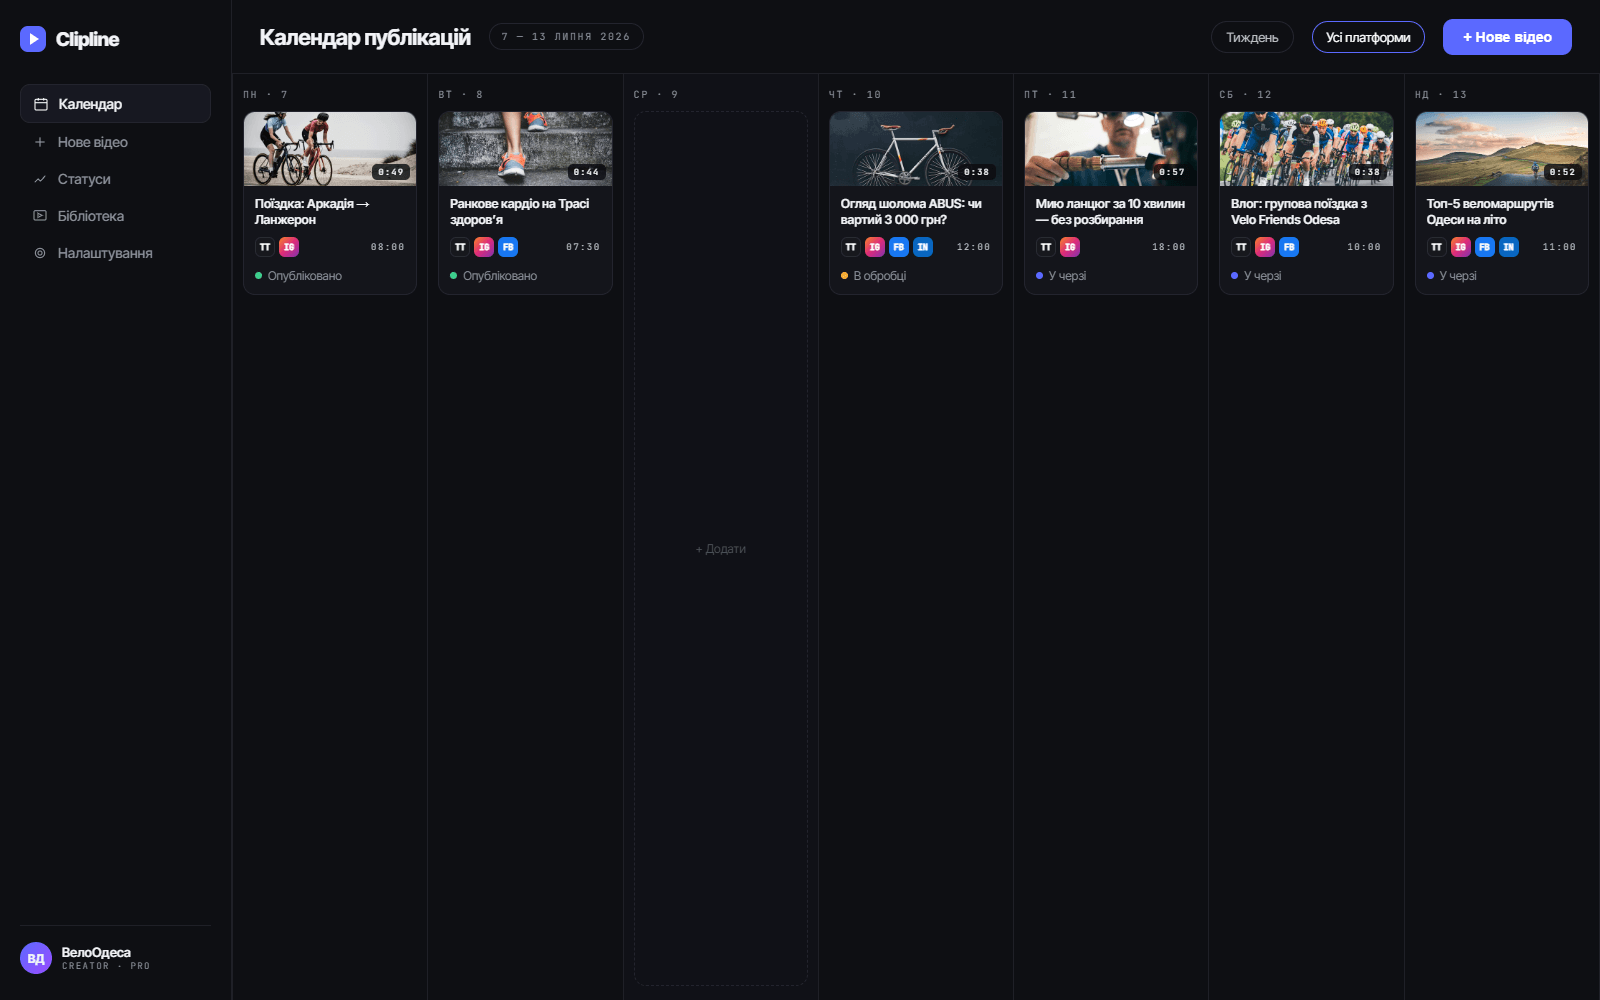Click TikTok icon on Топ-5 веломаршрутів card

tap(1437, 247)
